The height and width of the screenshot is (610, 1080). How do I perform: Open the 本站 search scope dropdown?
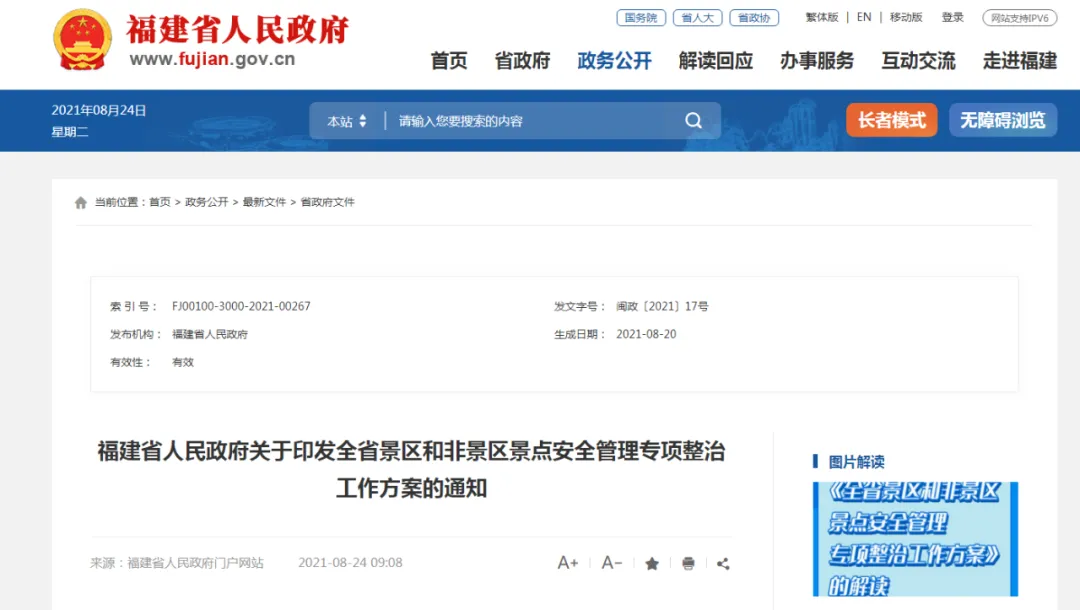[x=346, y=121]
